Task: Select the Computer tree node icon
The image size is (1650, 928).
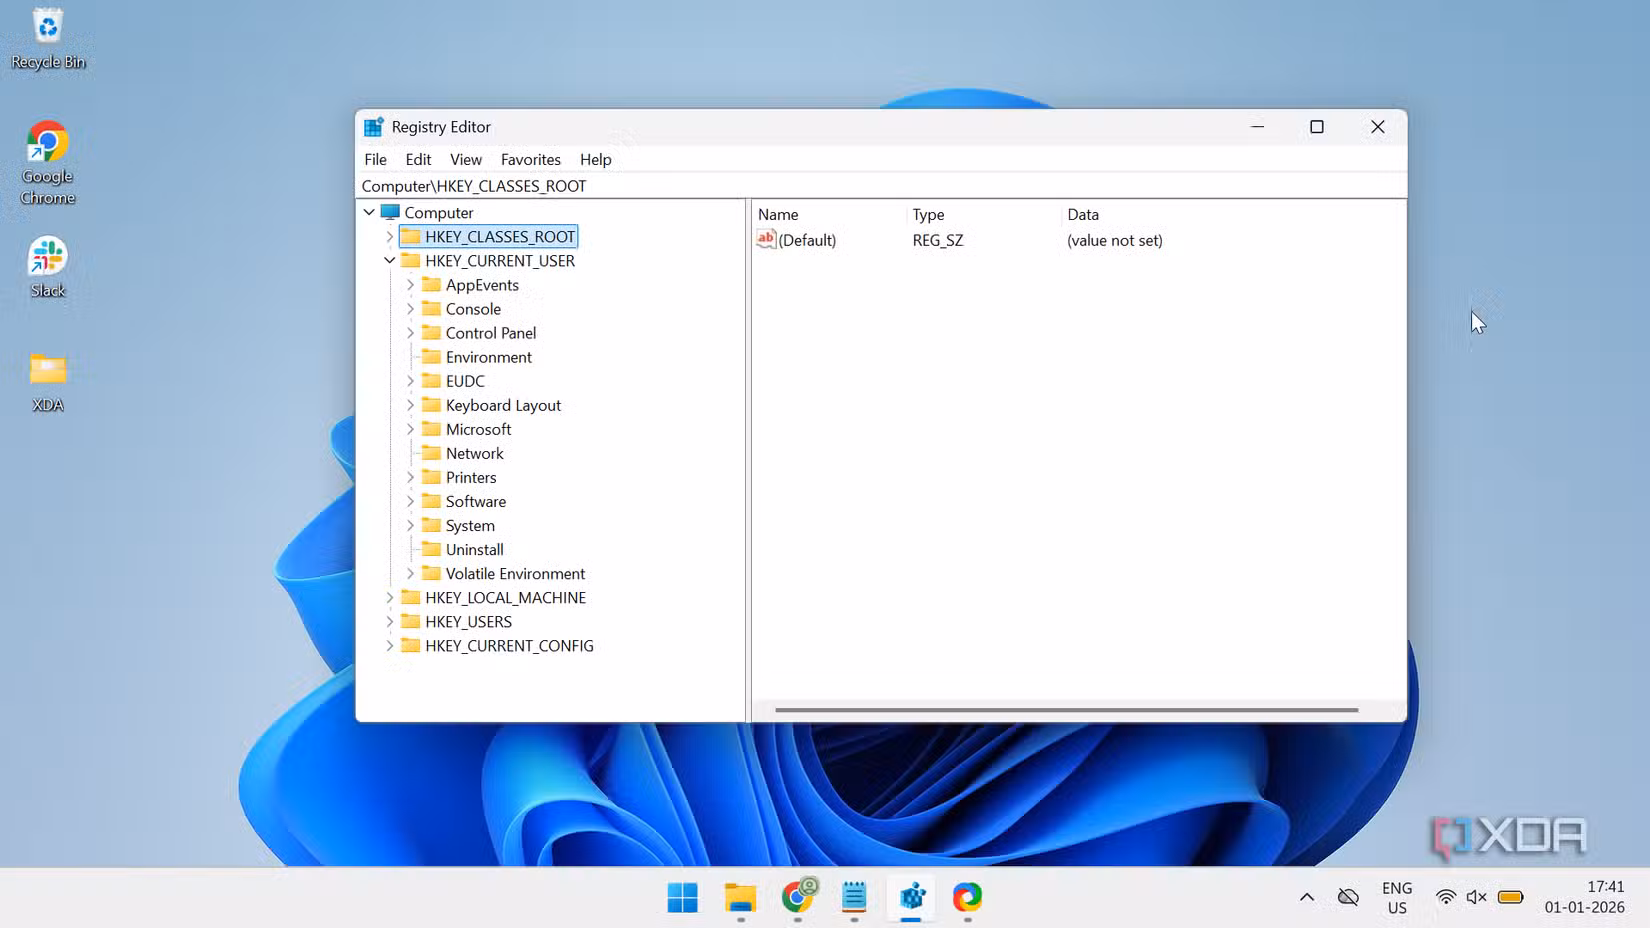Action: (x=390, y=212)
